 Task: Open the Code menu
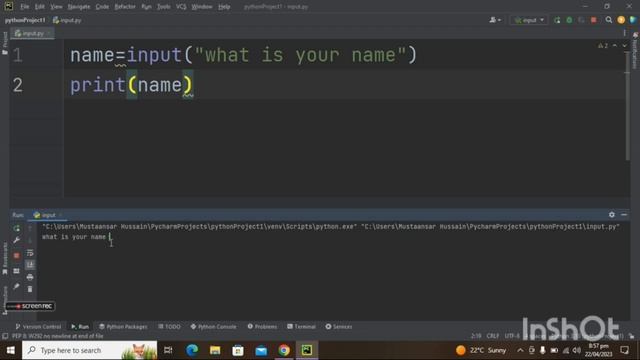102,7
